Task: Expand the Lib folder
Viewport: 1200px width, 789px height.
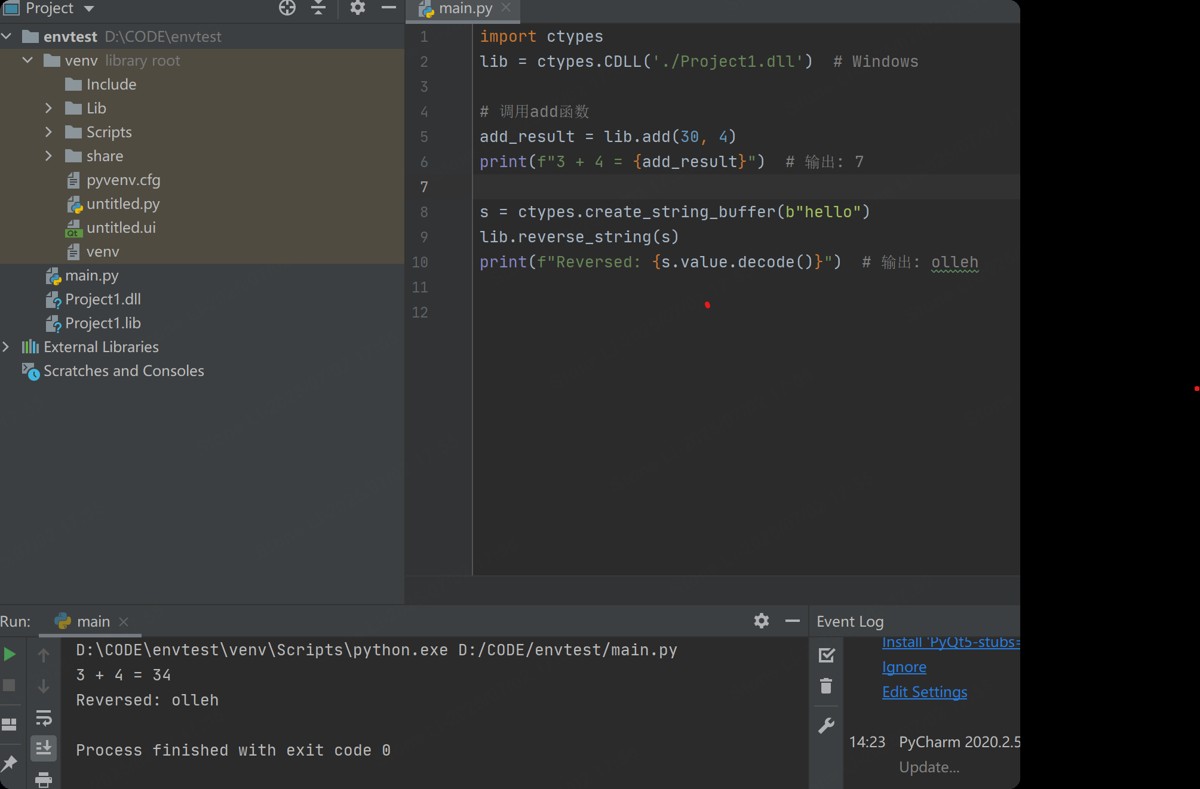Action: [49, 108]
